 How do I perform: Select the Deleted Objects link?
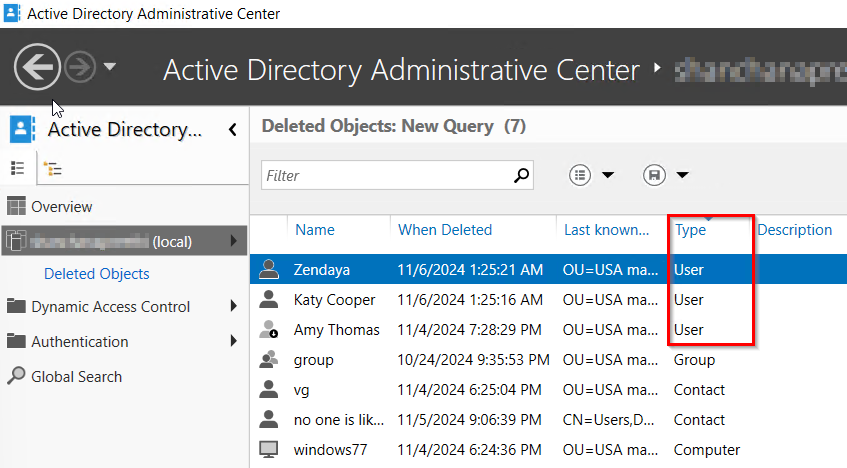tap(97, 274)
